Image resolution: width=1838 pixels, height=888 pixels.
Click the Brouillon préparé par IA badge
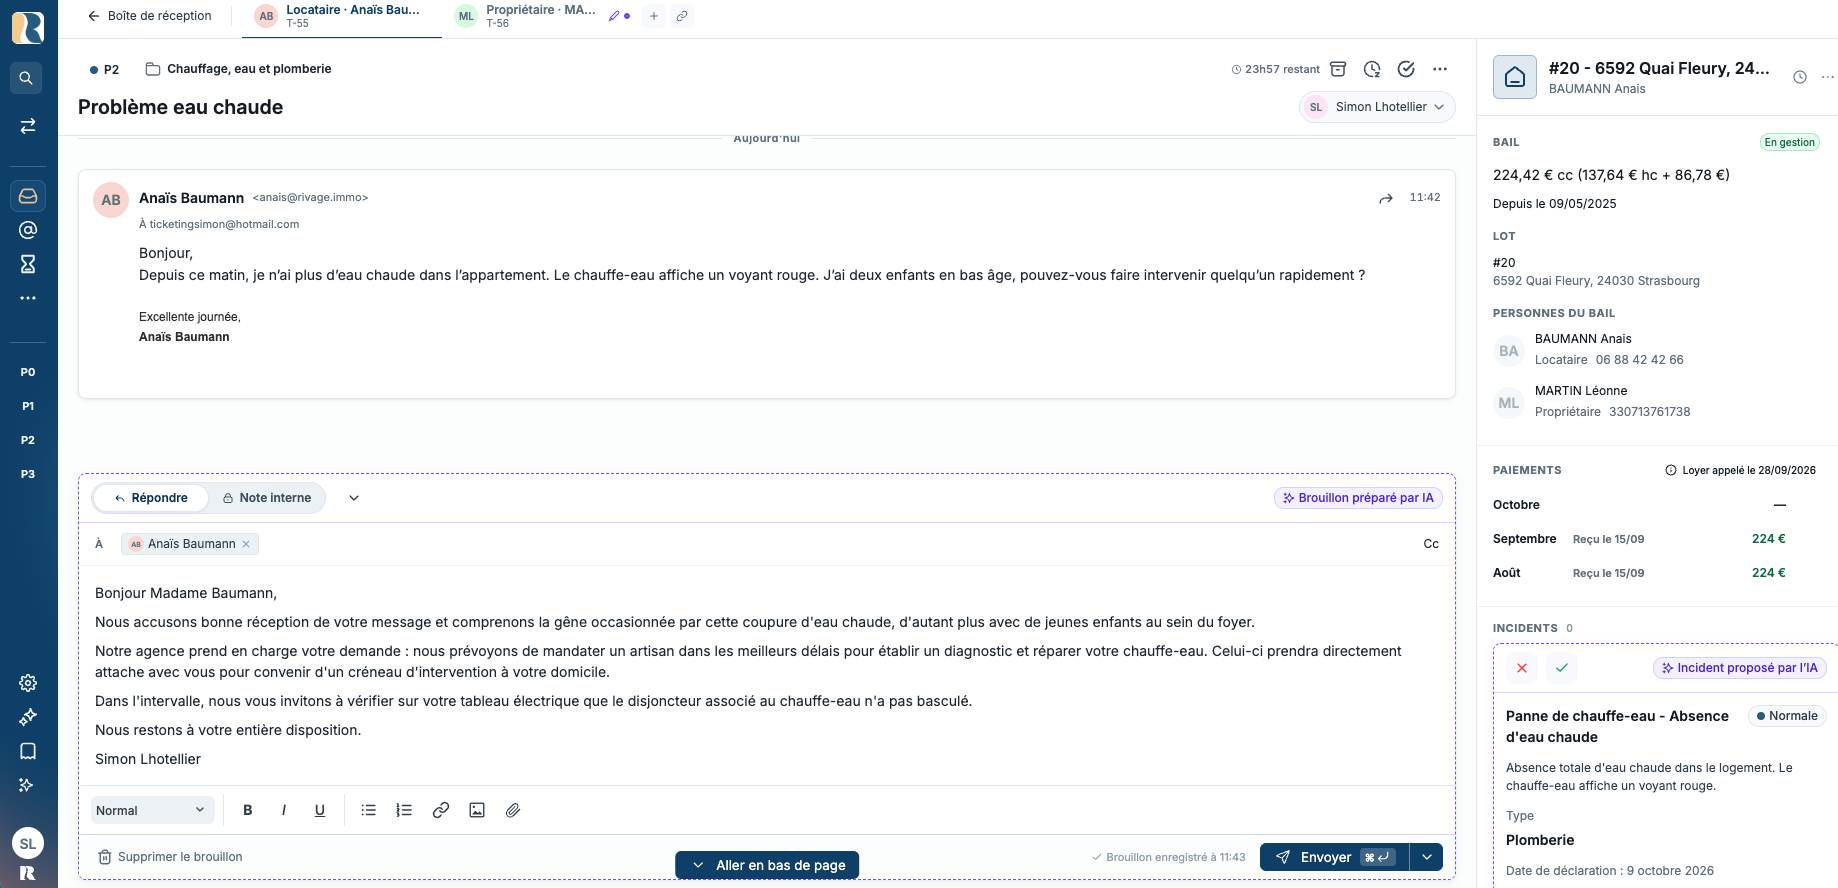click(x=1358, y=498)
